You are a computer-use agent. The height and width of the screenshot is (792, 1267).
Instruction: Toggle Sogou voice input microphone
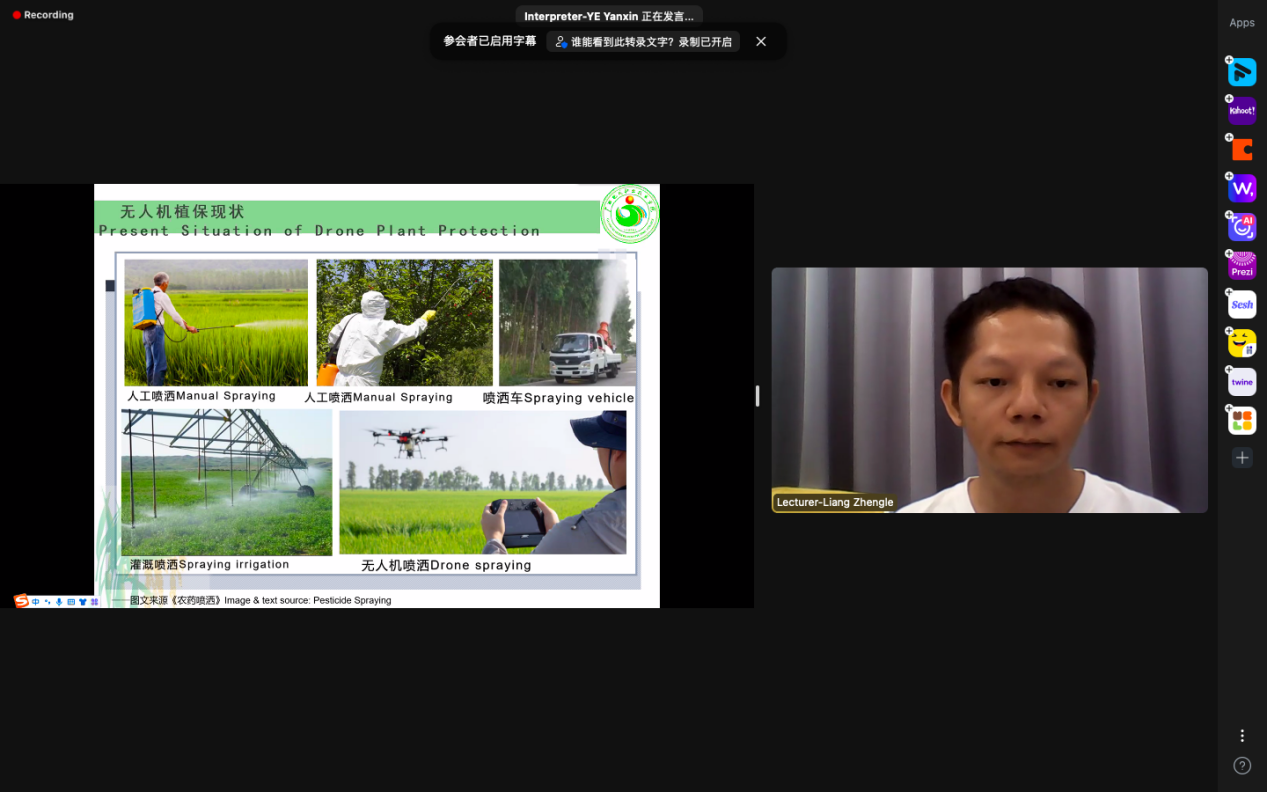pos(59,602)
